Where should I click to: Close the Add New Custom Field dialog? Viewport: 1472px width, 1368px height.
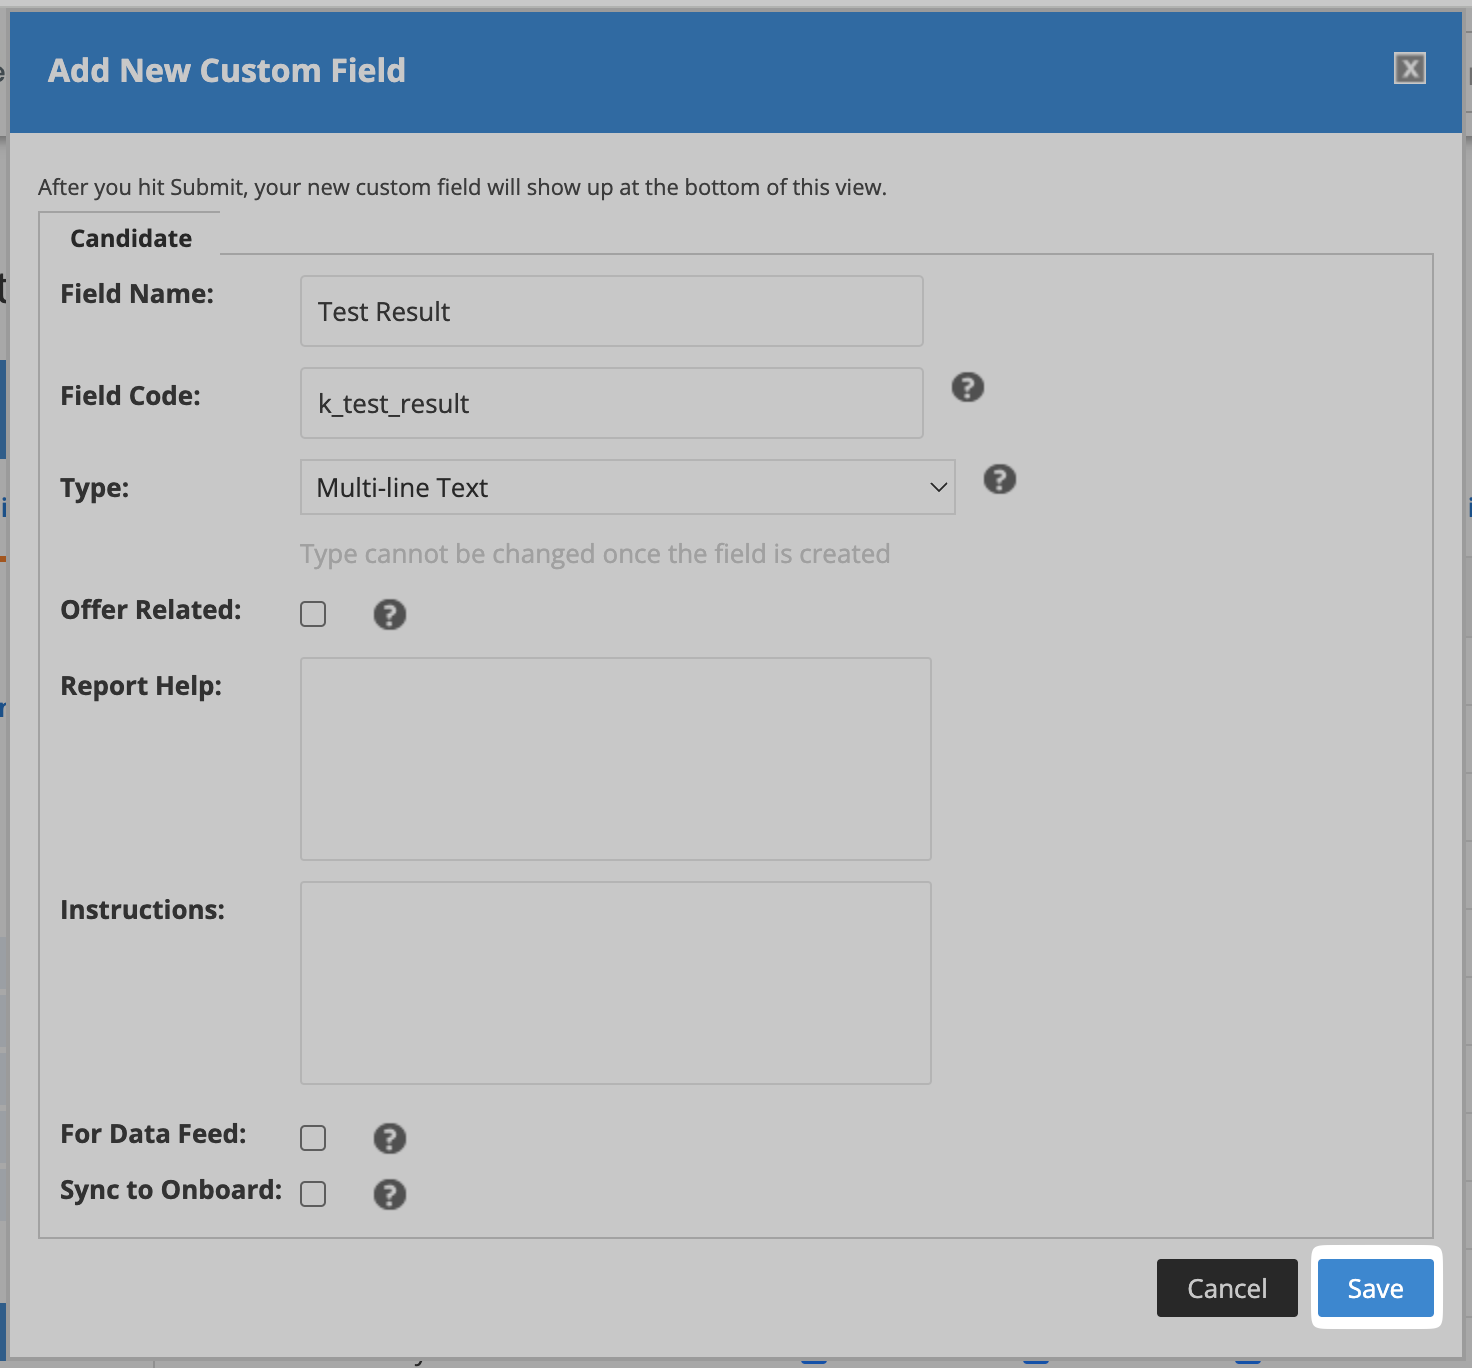tap(1409, 68)
